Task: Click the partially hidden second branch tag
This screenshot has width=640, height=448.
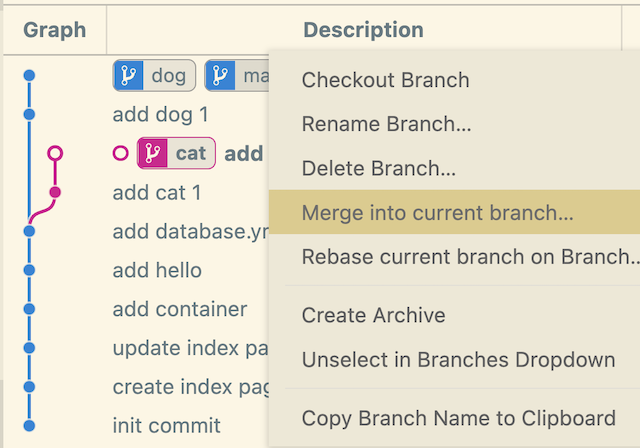Action: tap(236, 75)
